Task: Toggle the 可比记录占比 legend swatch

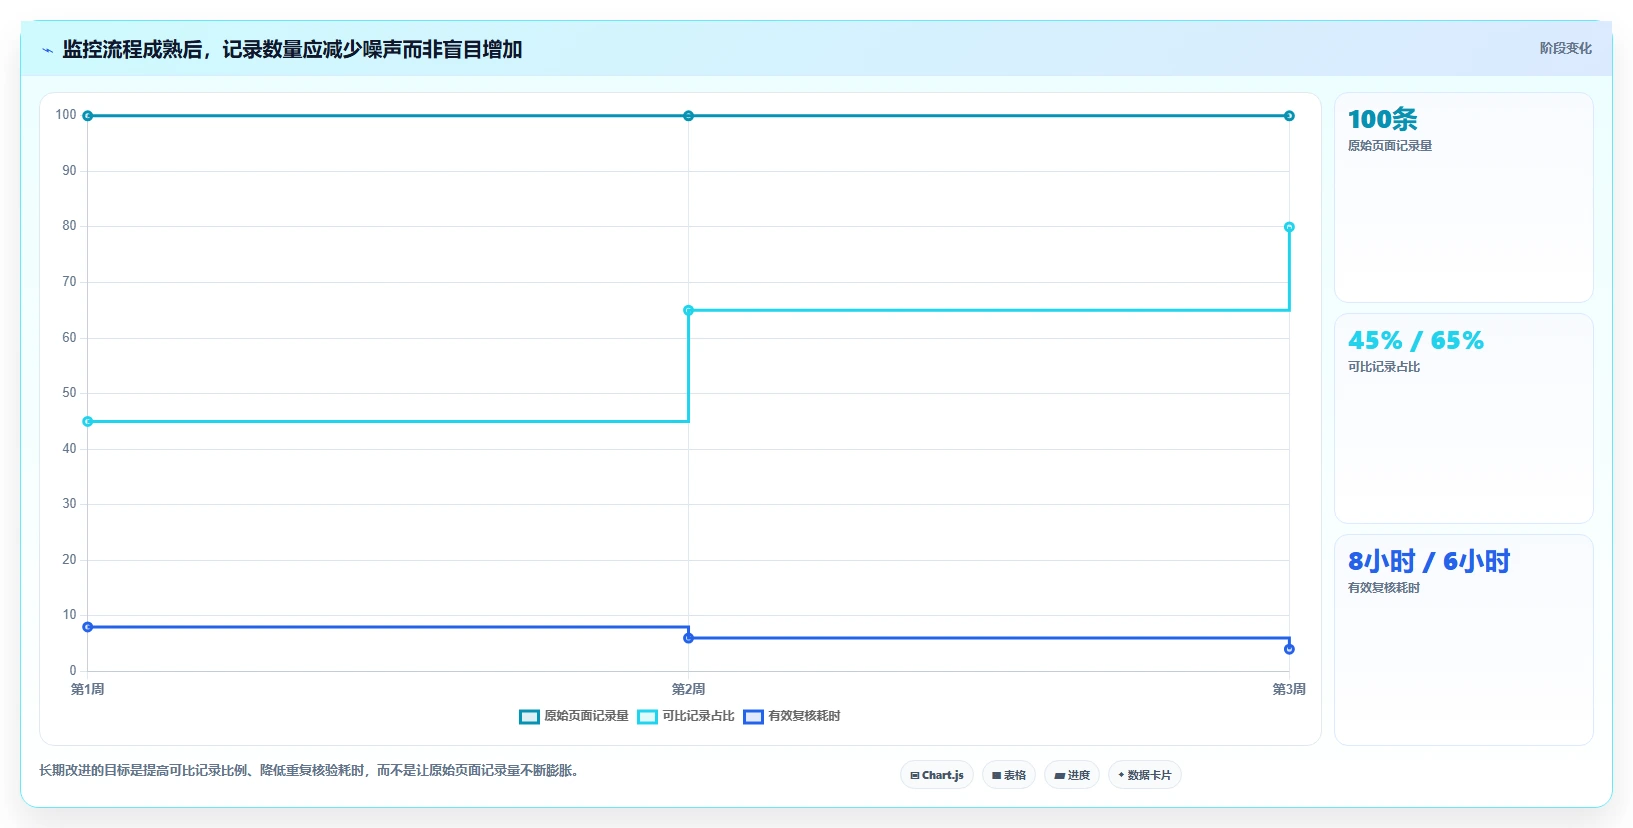Action: pyautogui.click(x=647, y=717)
